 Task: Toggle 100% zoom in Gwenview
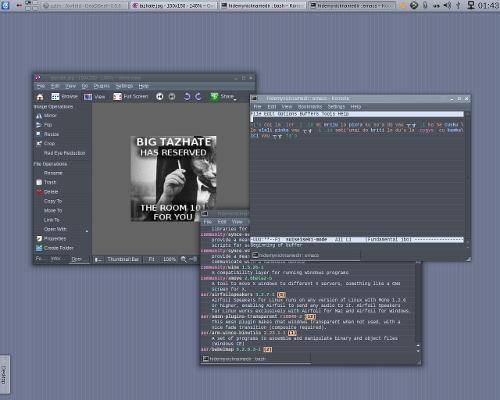pos(169,259)
